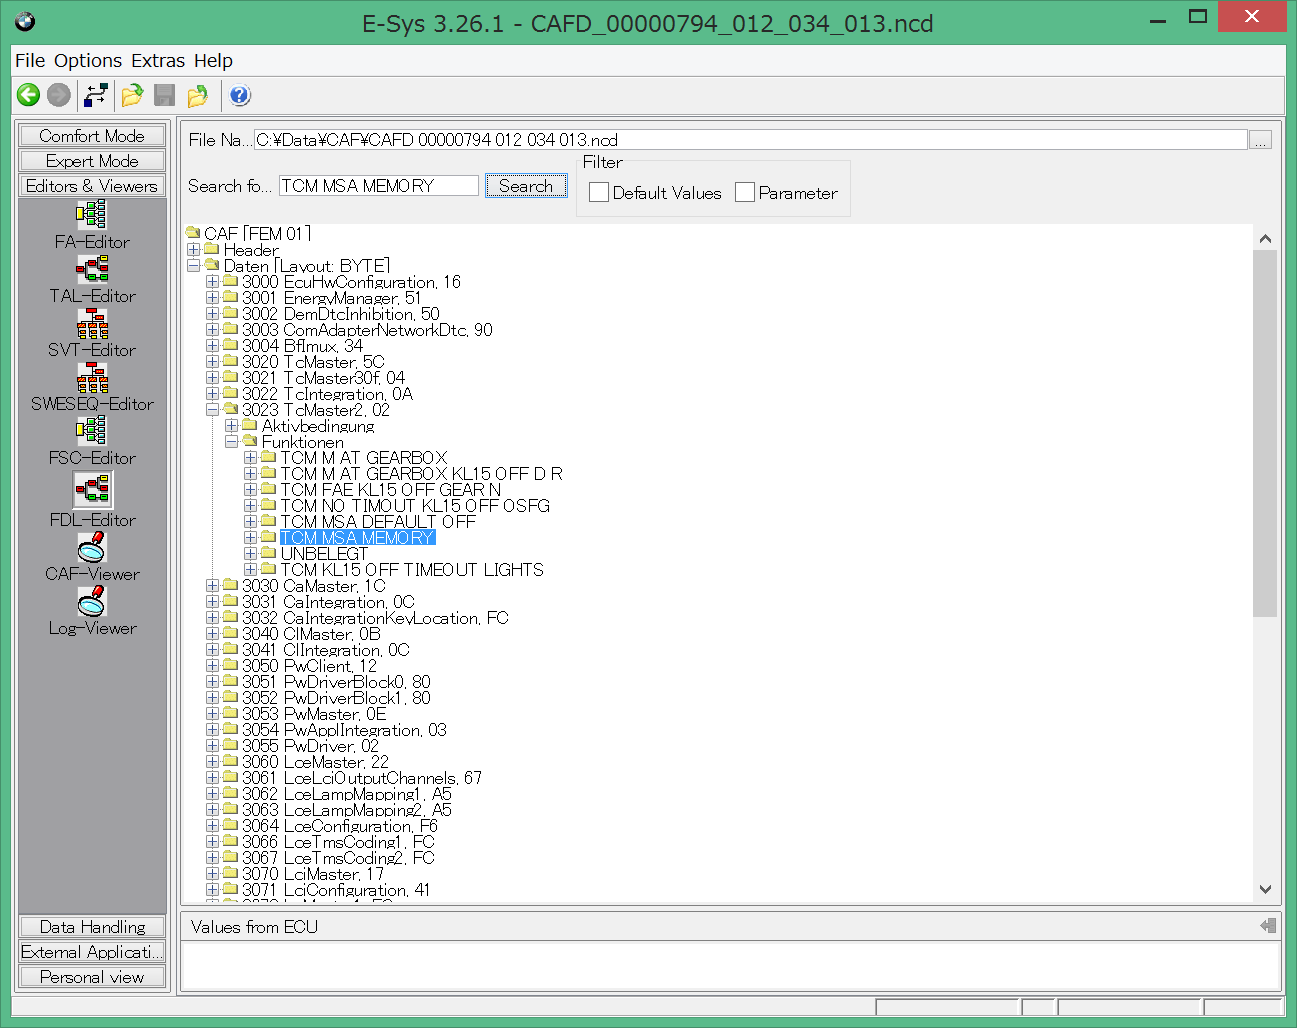This screenshot has width=1297, height=1028.
Task: Open the SVT-Editor icon
Action: (92, 322)
